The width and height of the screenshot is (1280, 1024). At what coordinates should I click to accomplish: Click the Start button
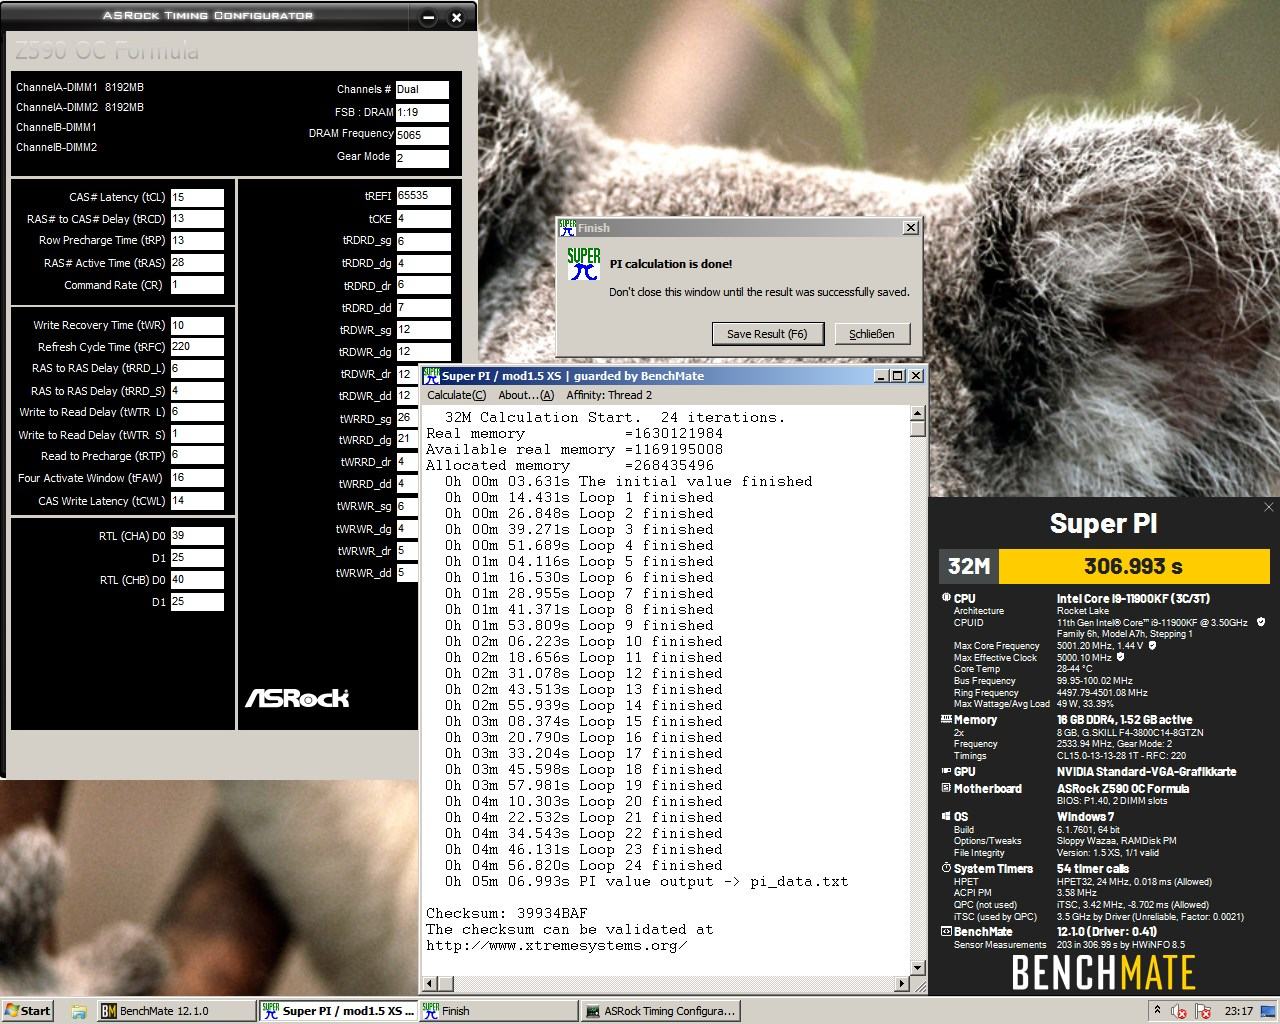click(28, 1011)
